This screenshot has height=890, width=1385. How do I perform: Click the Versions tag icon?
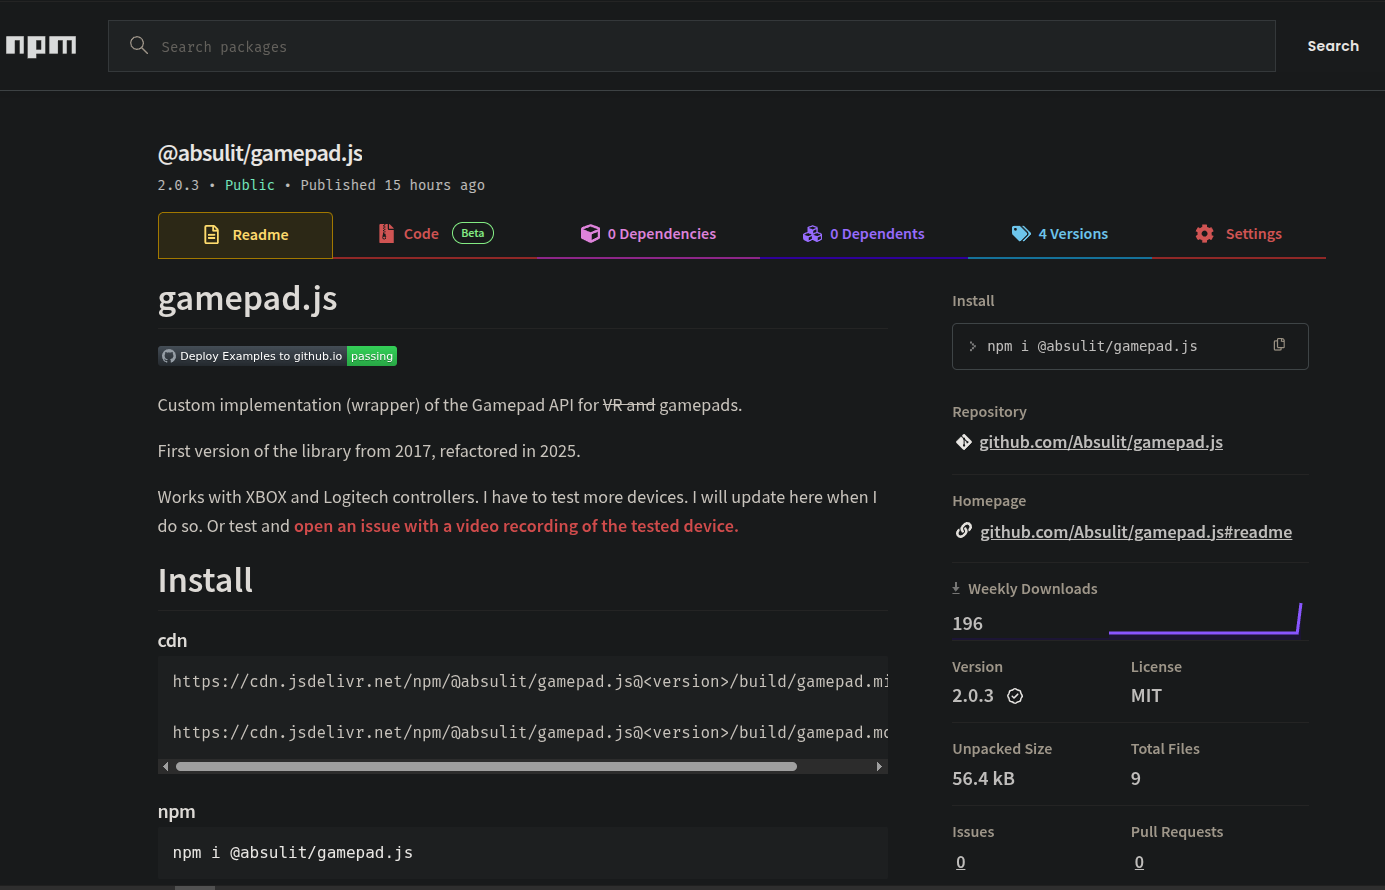pos(1021,234)
